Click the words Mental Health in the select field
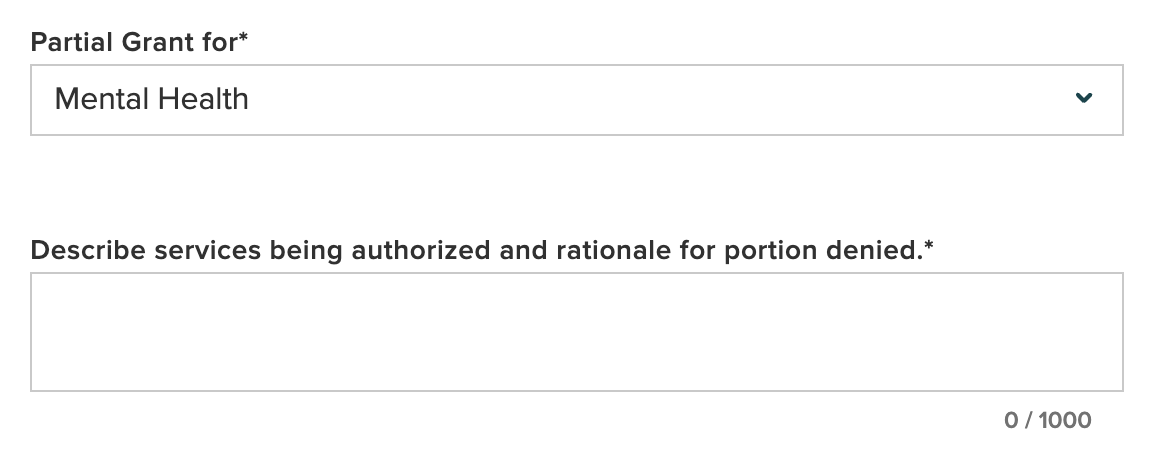 click(x=152, y=100)
